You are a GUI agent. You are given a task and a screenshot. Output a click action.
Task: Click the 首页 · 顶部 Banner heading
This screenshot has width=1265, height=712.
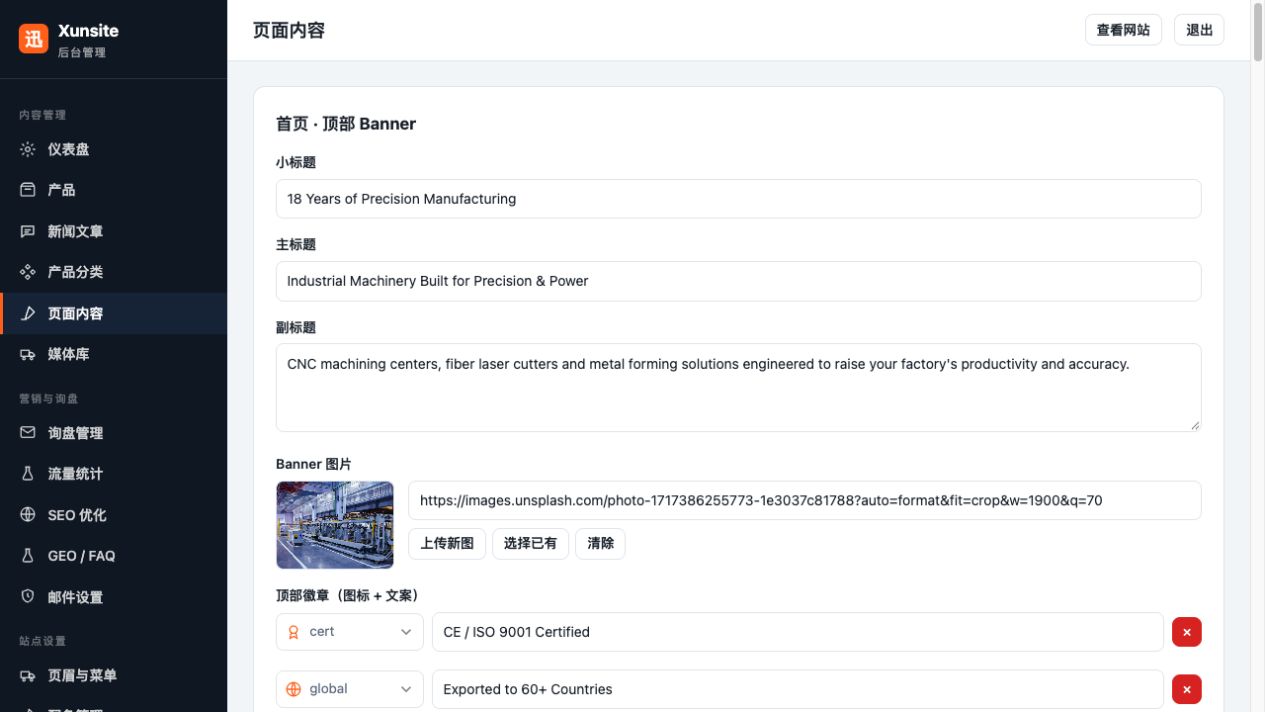point(346,124)
